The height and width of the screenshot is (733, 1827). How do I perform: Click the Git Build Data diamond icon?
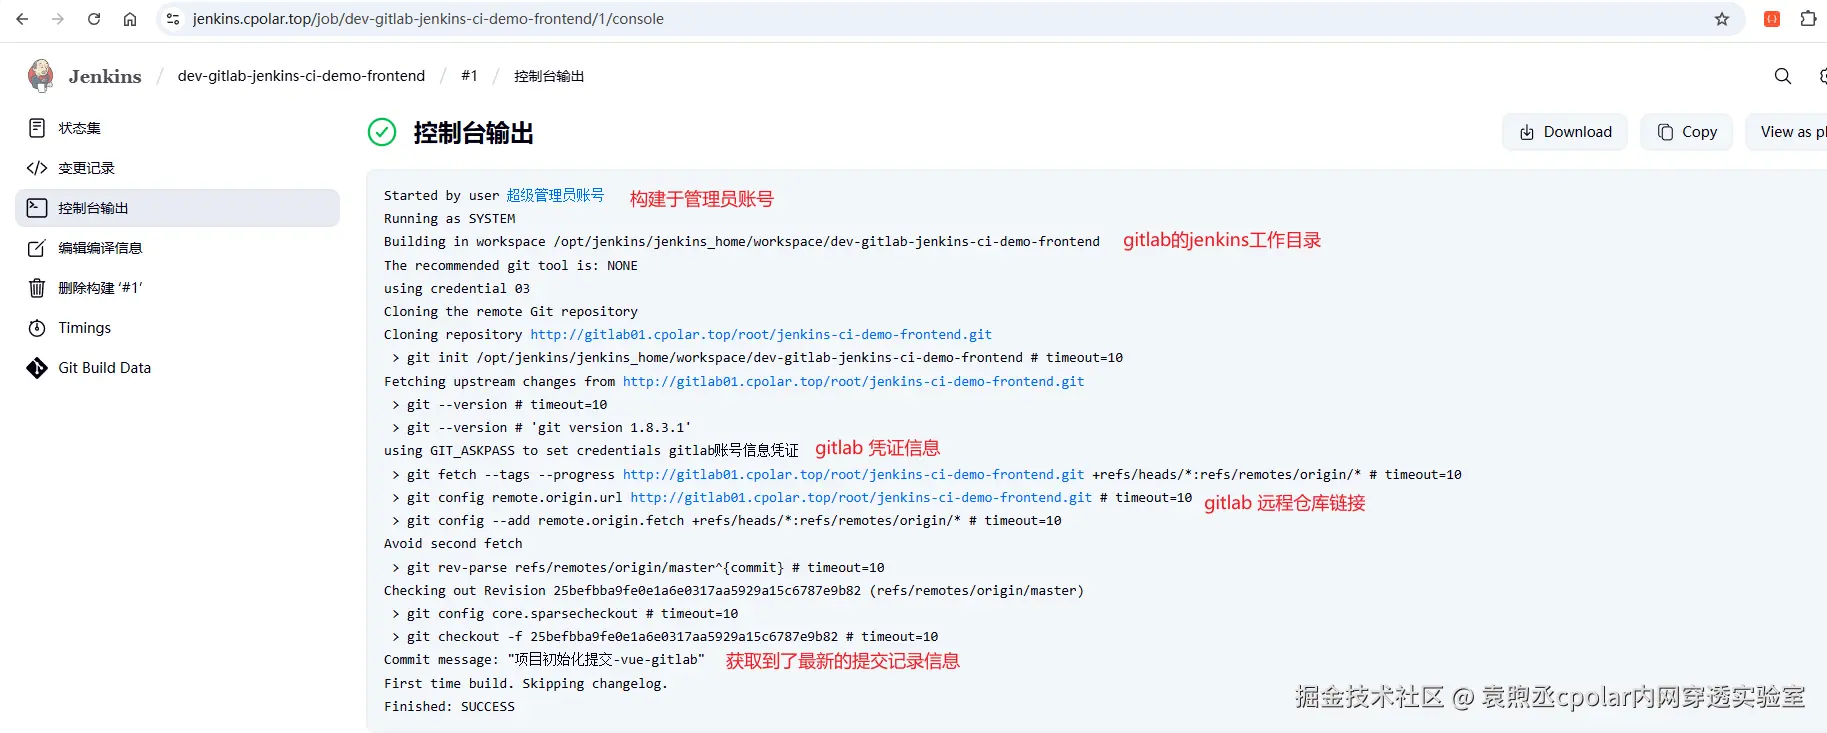[37, 368]
